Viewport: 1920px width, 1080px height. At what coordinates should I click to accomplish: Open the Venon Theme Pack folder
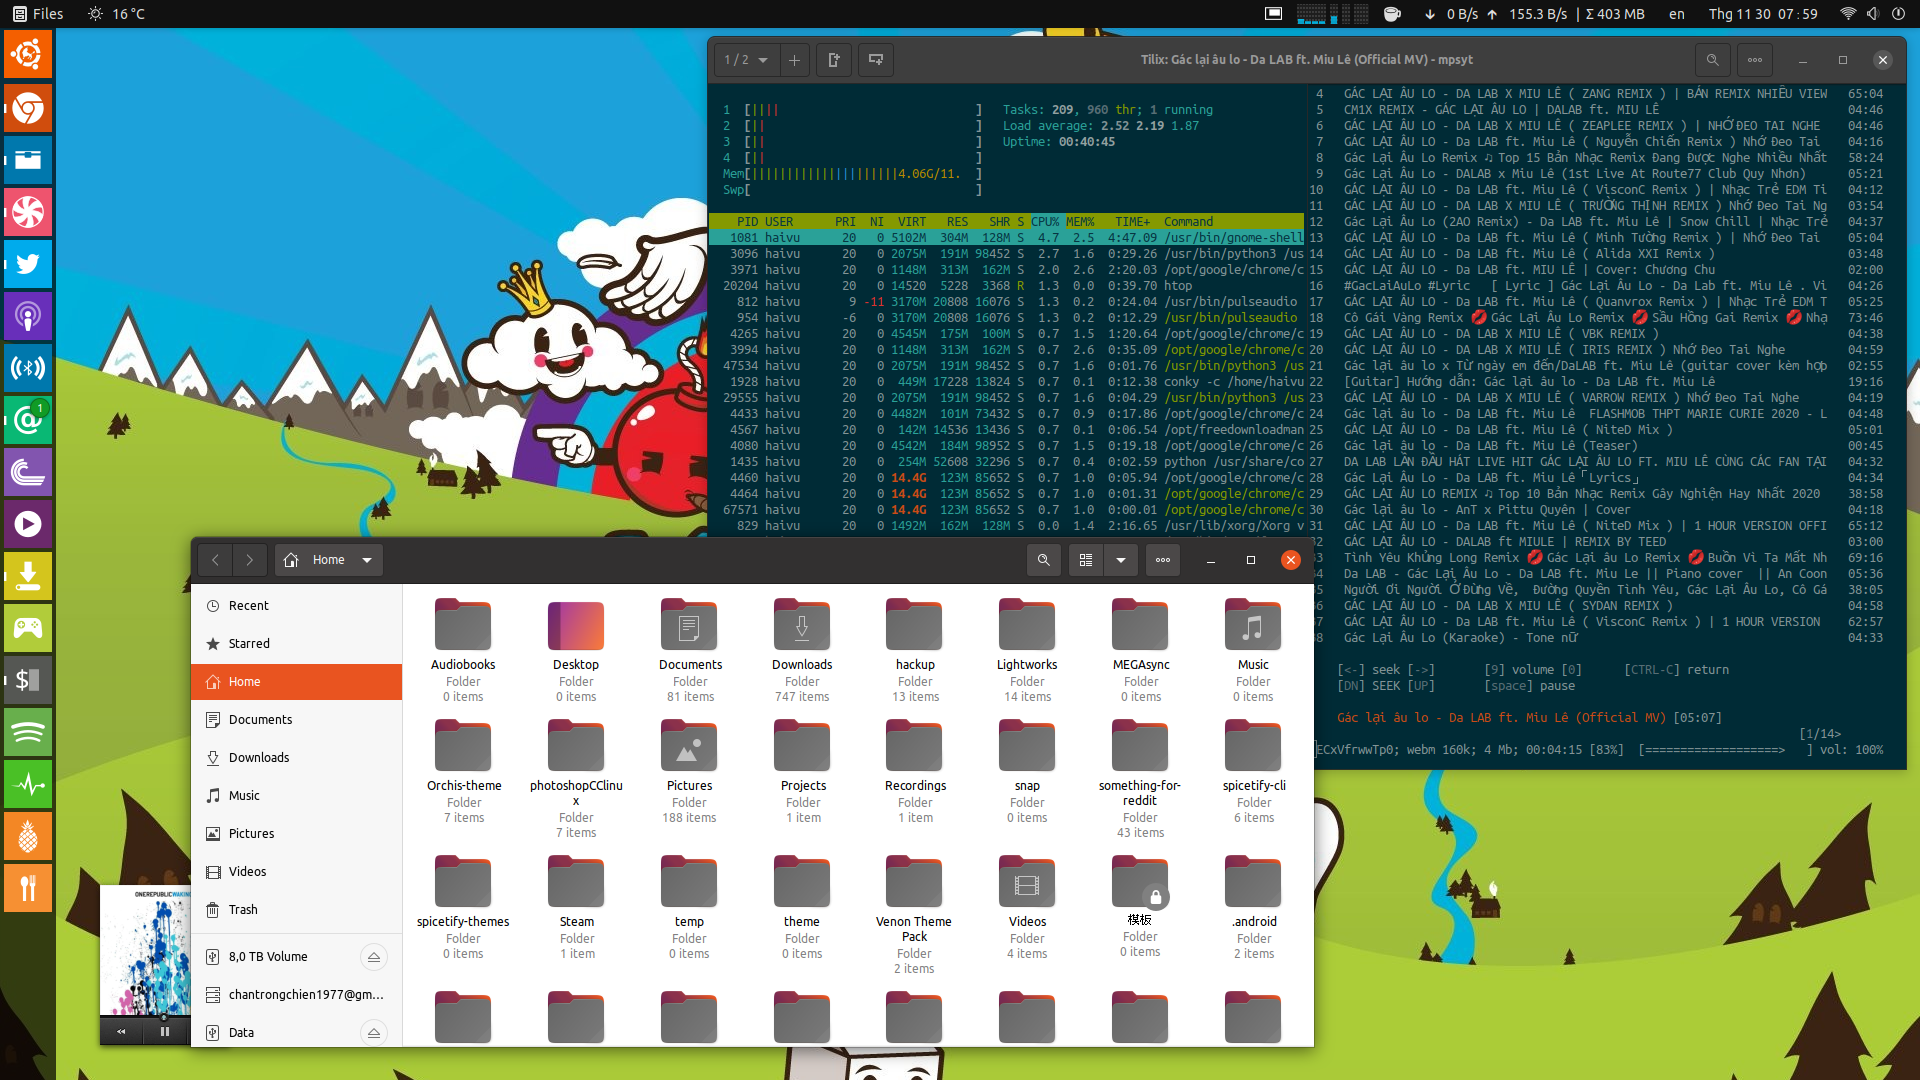click(914, 915)
